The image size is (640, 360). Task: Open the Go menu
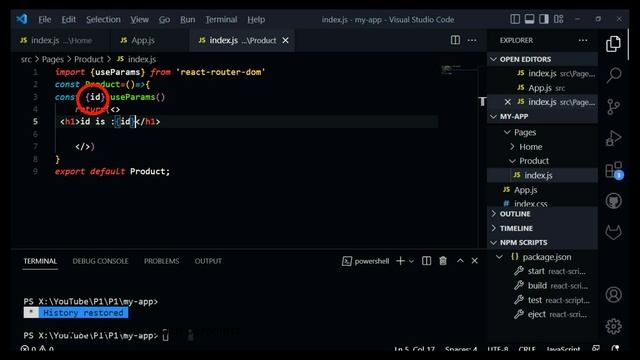pyautogui.click(x=164, y=19)
